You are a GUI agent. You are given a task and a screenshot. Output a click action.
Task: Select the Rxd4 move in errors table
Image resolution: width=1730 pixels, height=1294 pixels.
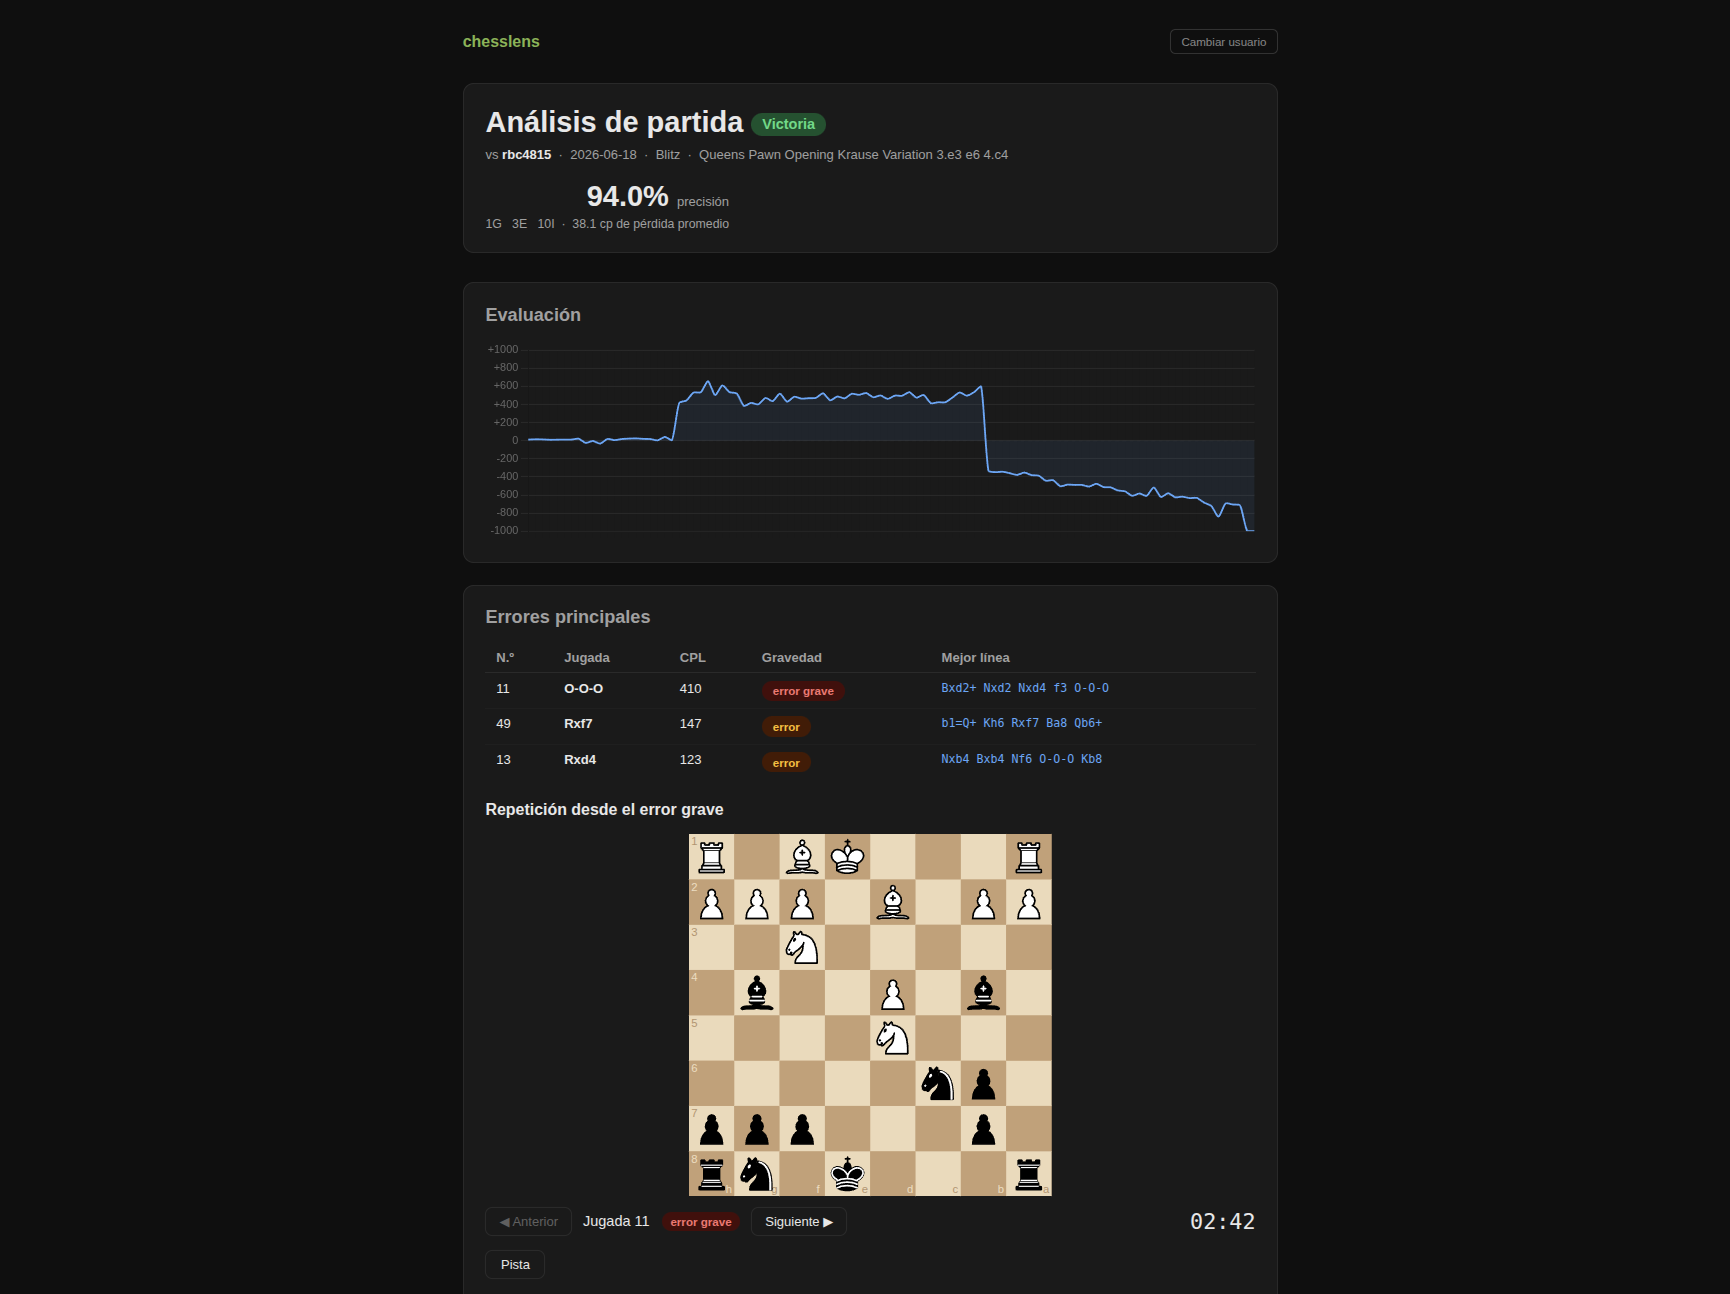580,760
